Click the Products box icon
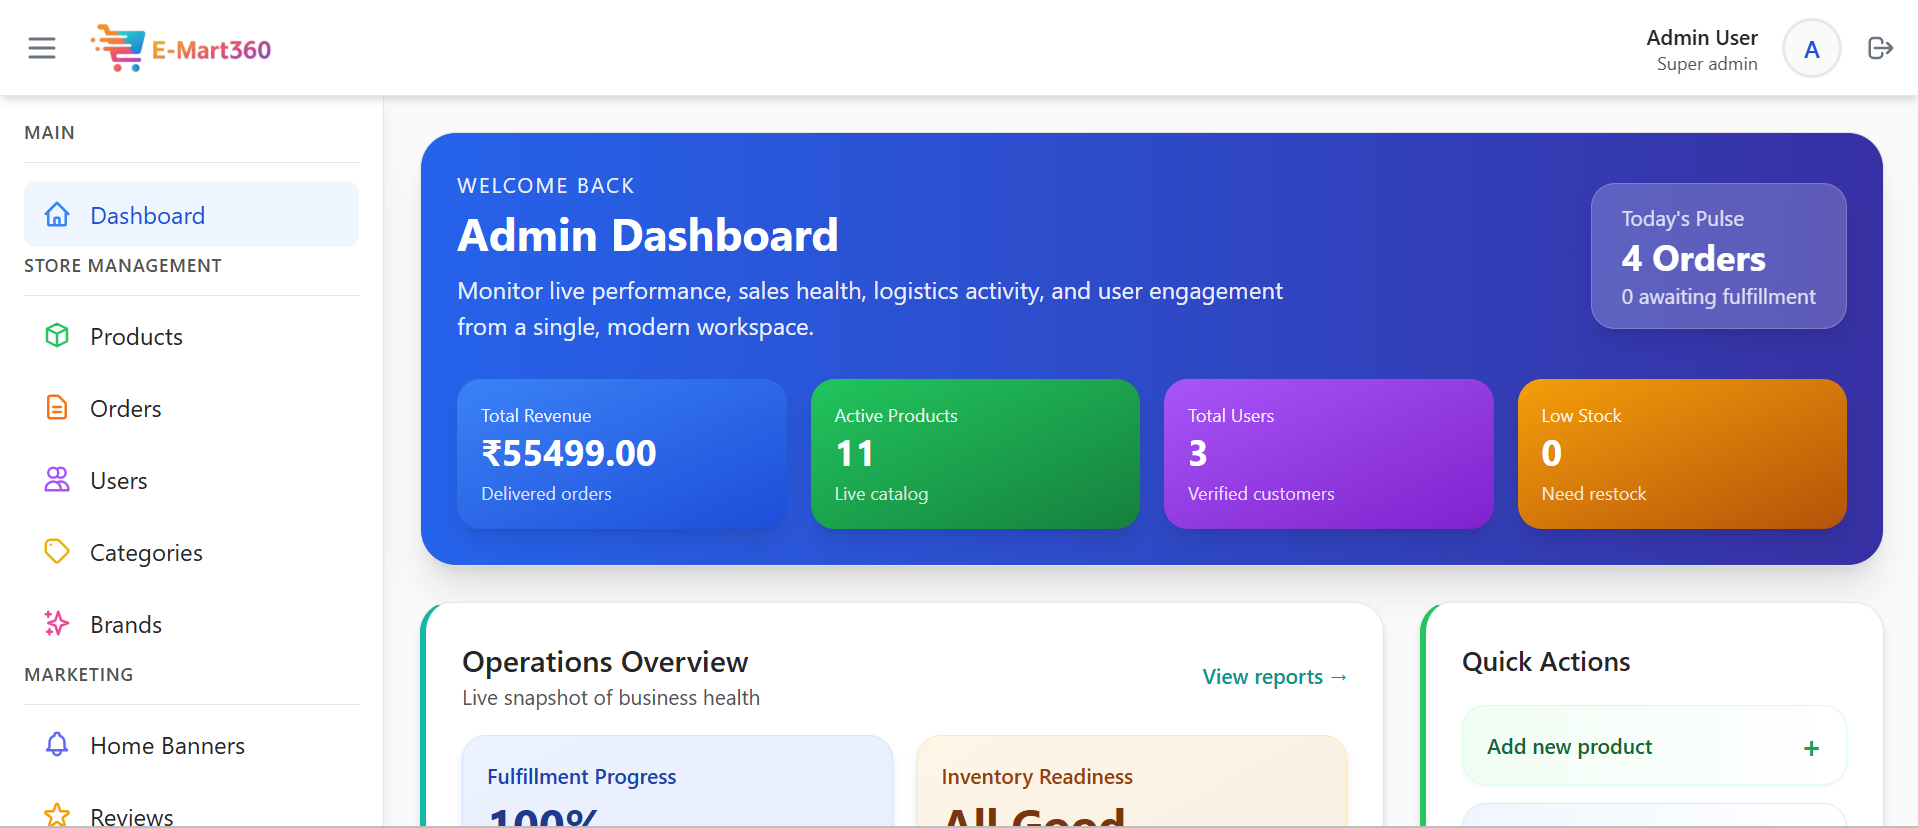This screenshot has height=828, width=1918. 57,336
